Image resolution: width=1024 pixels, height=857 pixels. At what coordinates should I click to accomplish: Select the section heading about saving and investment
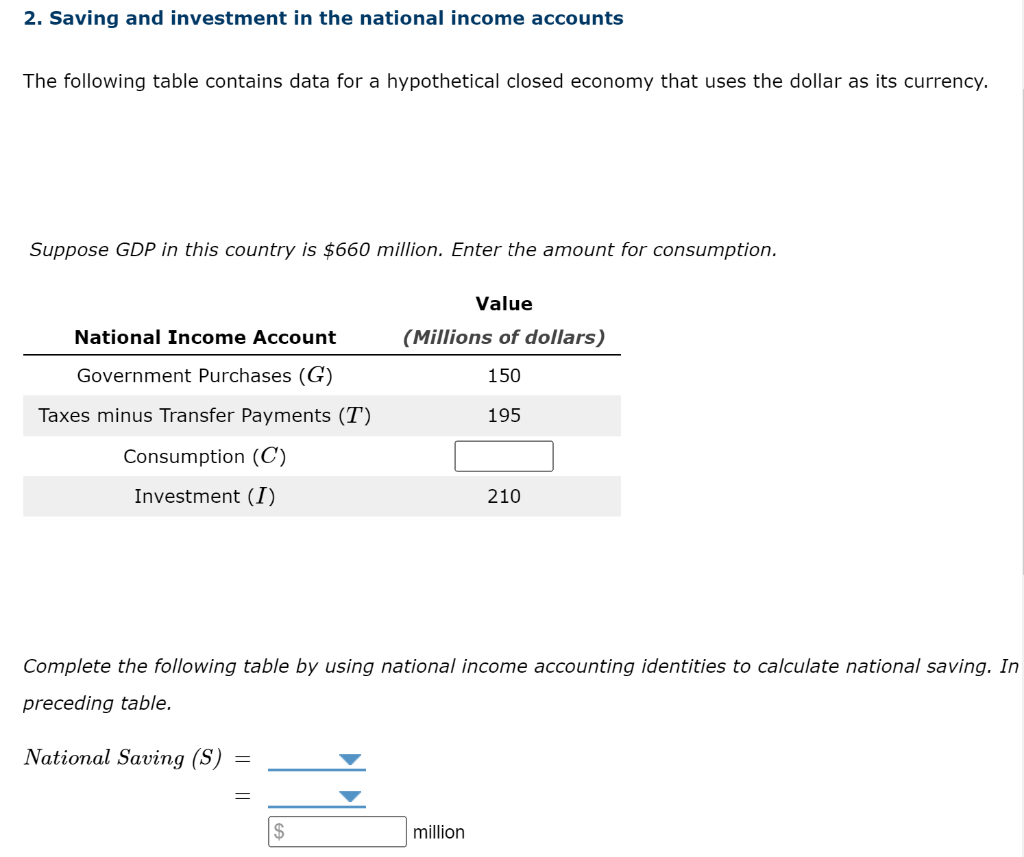(x=323, y=18)
